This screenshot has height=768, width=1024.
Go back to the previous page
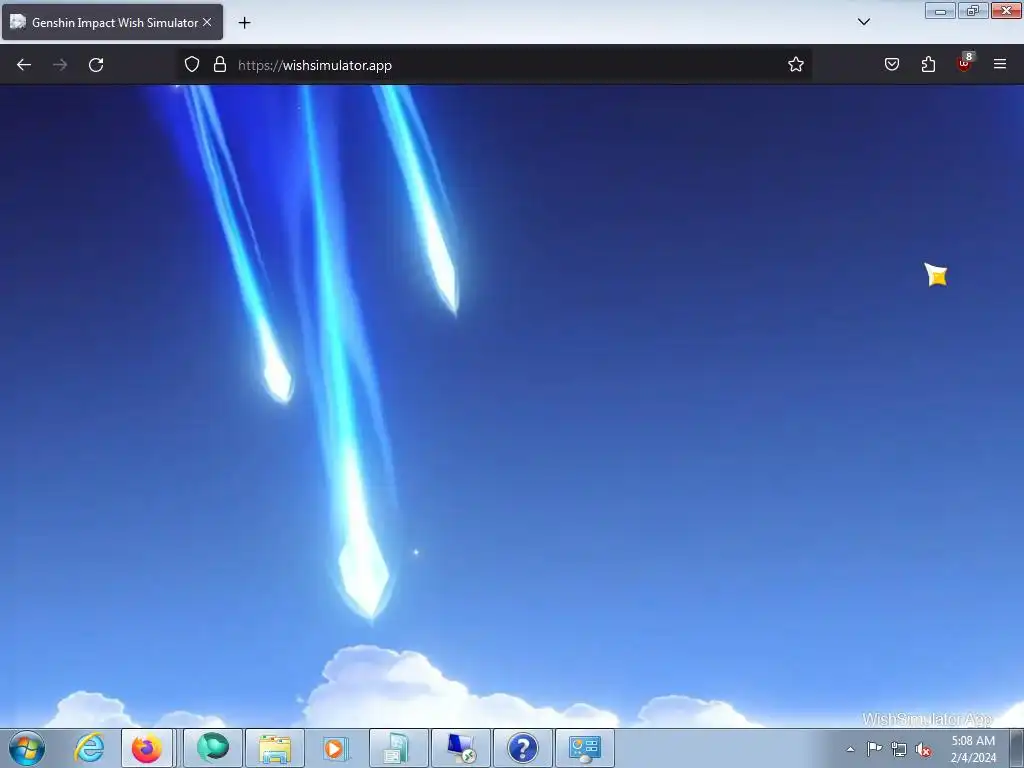[24, 65]
